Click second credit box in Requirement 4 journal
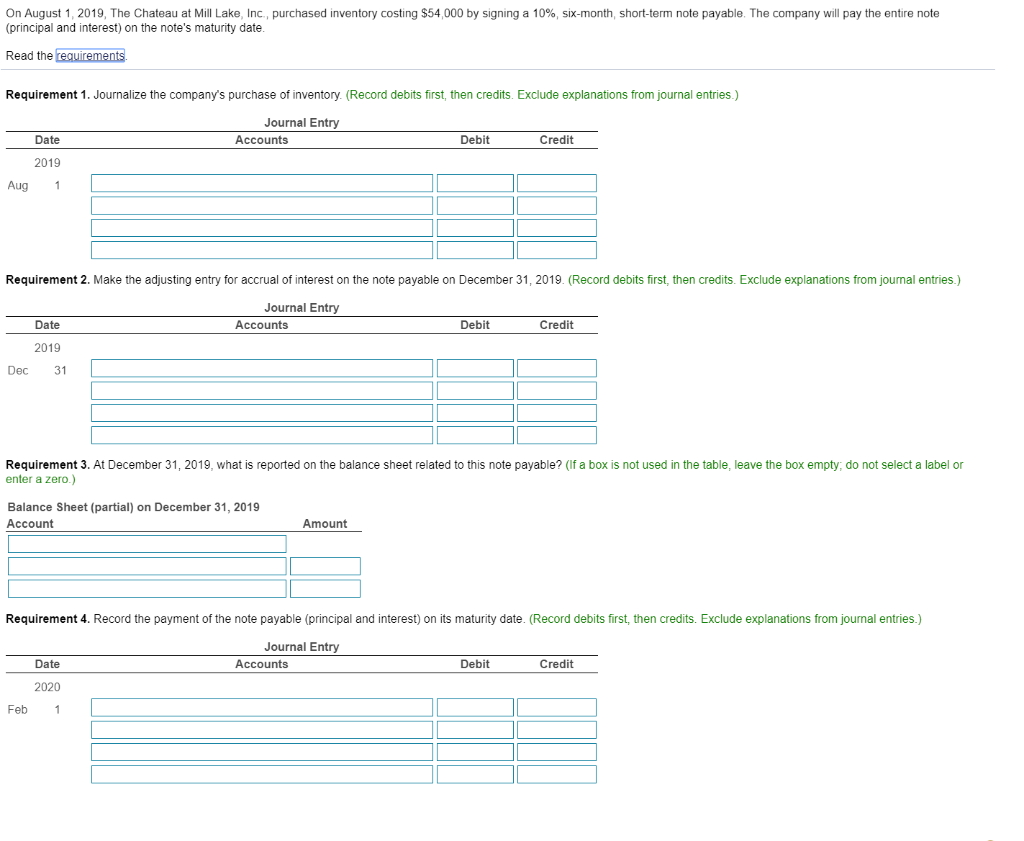Viewport: 1024px width, 841px height. click(x=557, y=729)
